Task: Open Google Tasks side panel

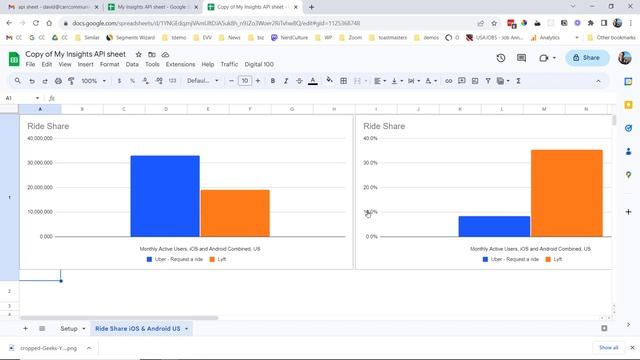Action: click(629, 128)
